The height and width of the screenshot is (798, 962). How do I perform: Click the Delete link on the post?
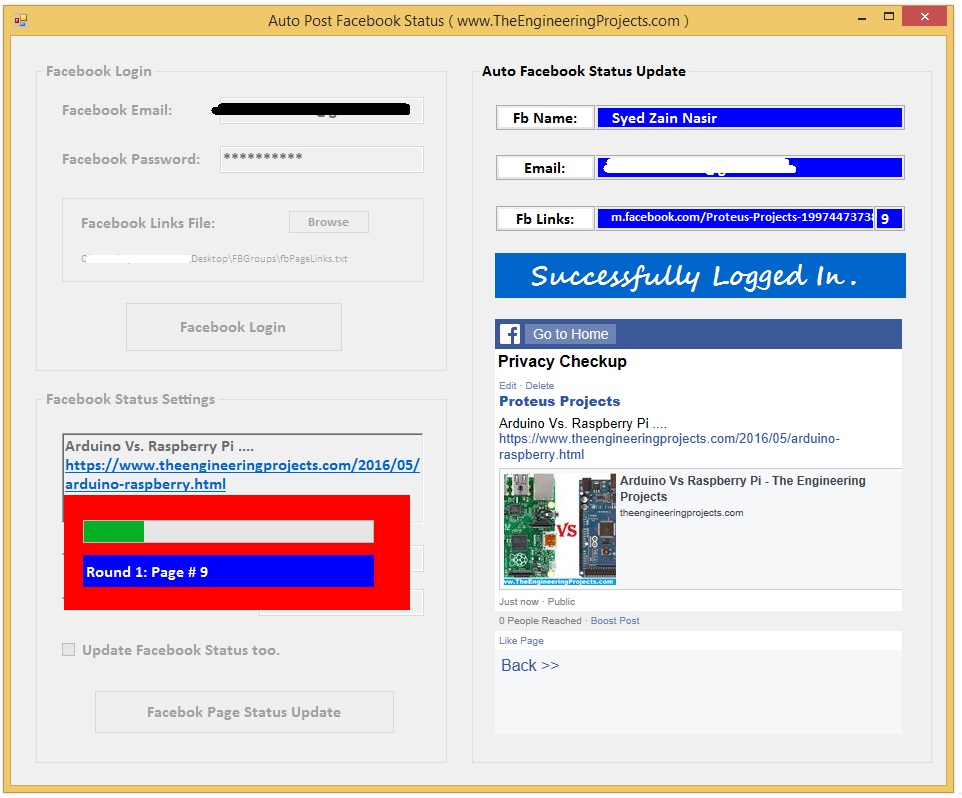click(x=540, y=386)
